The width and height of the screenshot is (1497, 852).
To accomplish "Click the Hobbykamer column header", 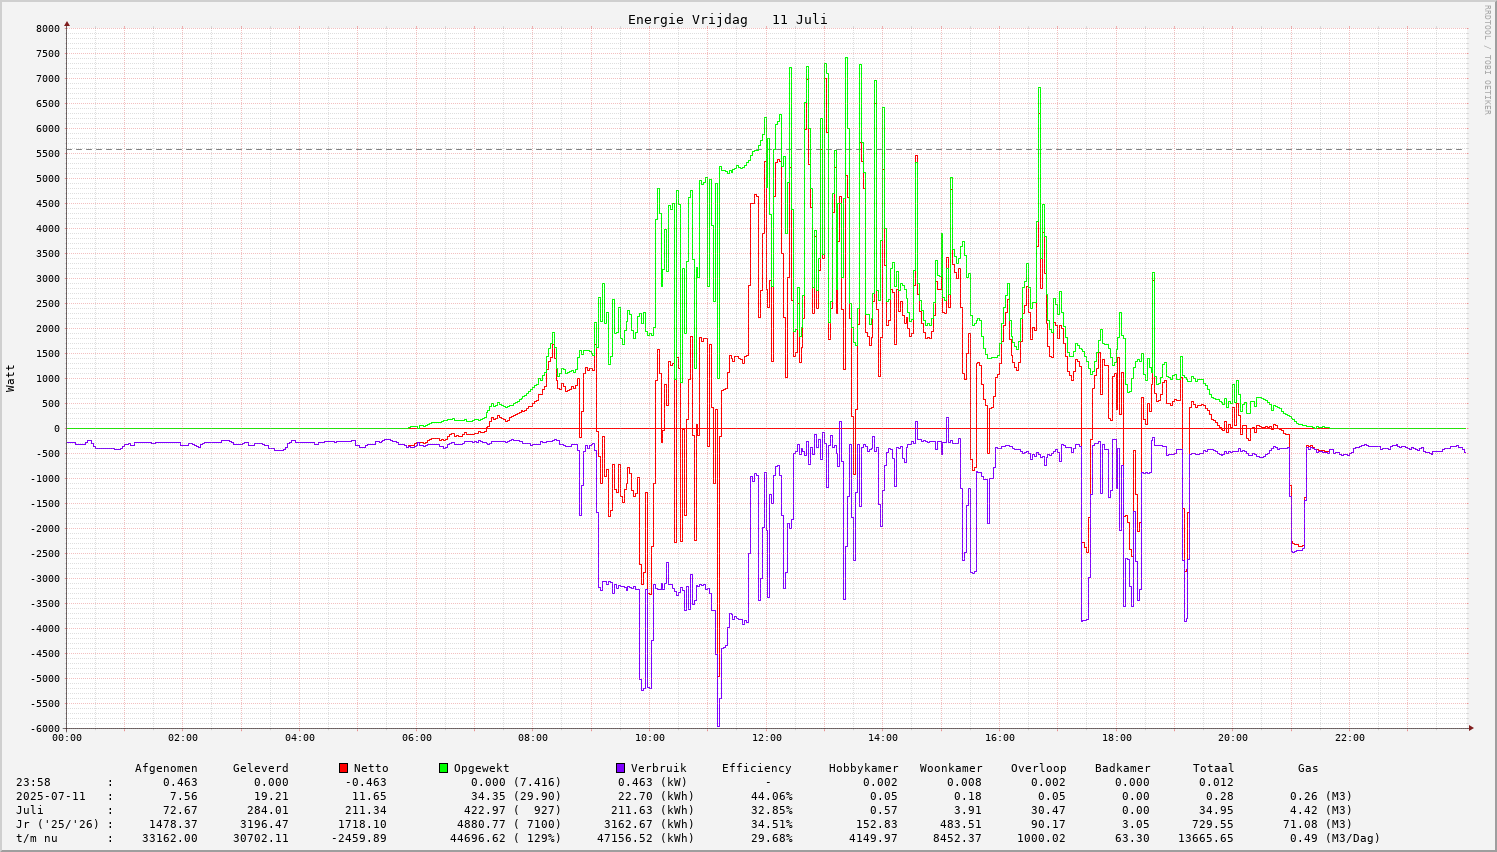I will pyautogui.click(x=863, y=768).
